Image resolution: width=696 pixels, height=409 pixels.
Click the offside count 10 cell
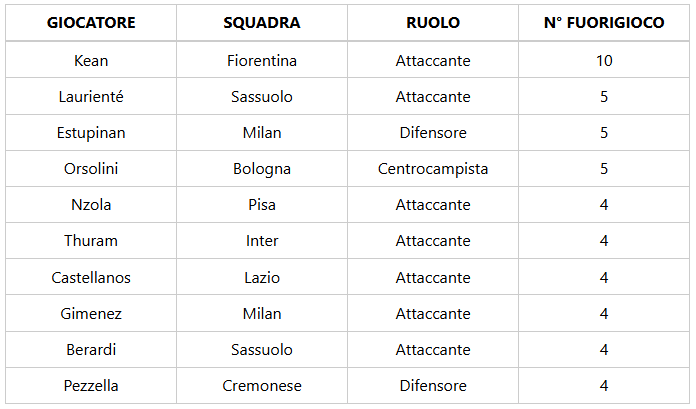tap(604, 60)
